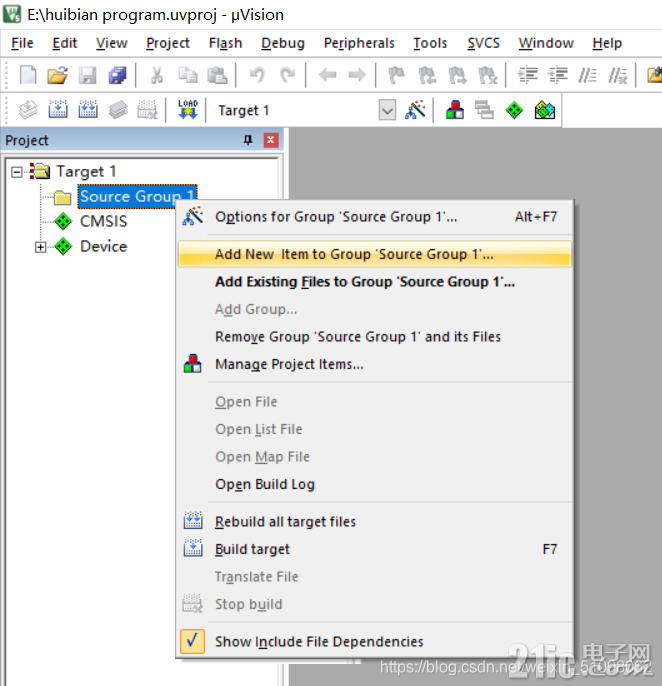Click the Open file folder icon

[58, 75]
